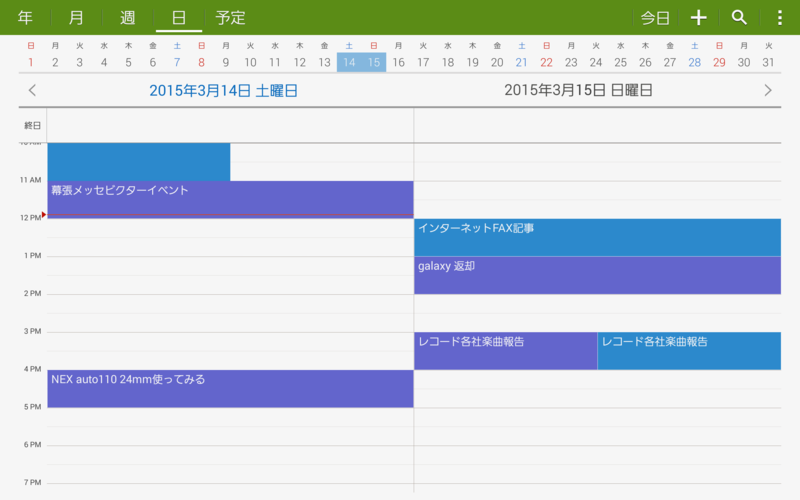The image size is (800, 500).
Task: Select date 23 in date strip
Action: pyautogui.click(x=571, y=62)
